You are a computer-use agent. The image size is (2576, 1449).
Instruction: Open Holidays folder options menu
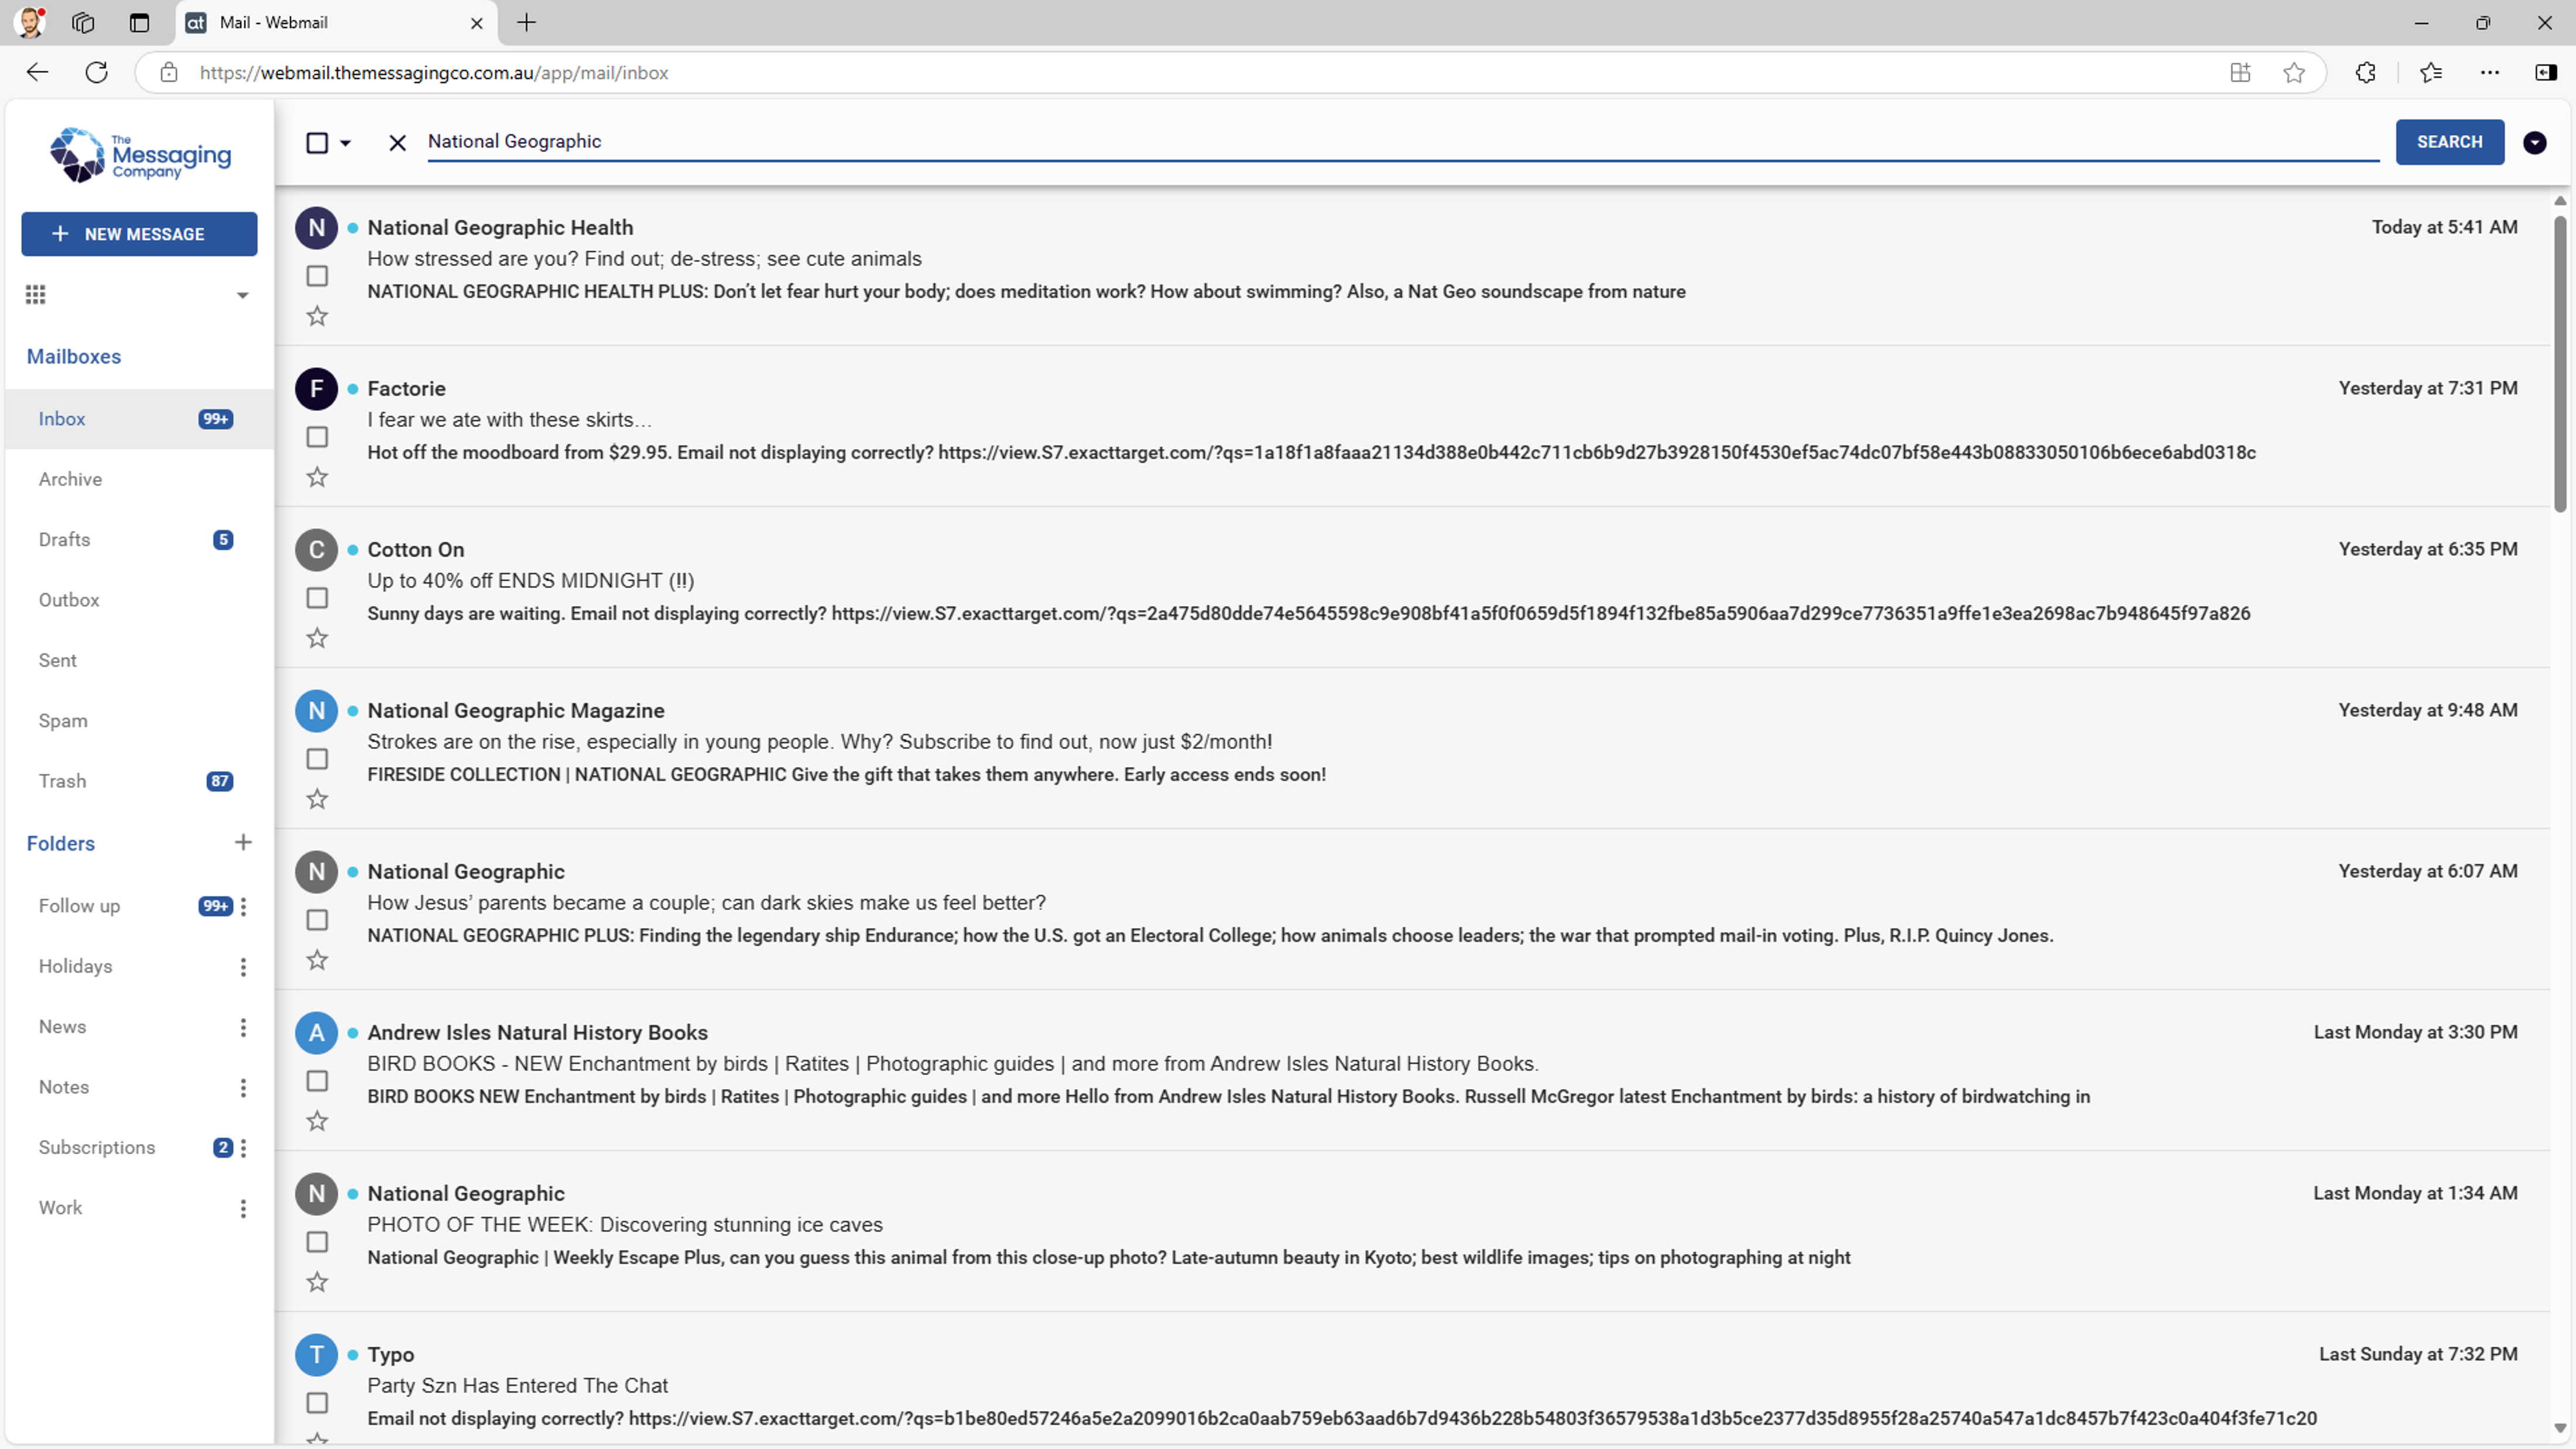click(x=243, y=967)
